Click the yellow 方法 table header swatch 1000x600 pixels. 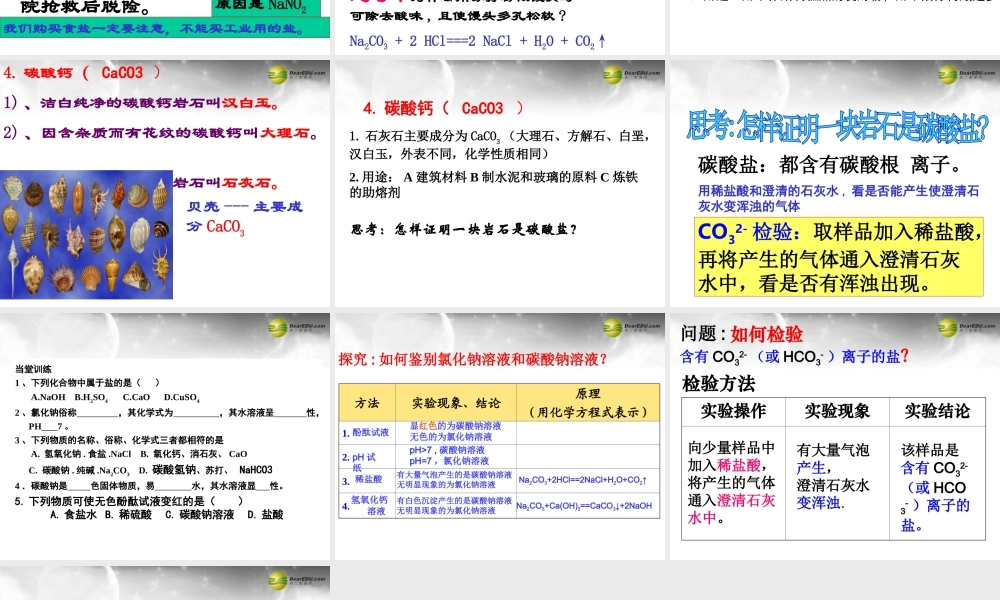[365, 400]
